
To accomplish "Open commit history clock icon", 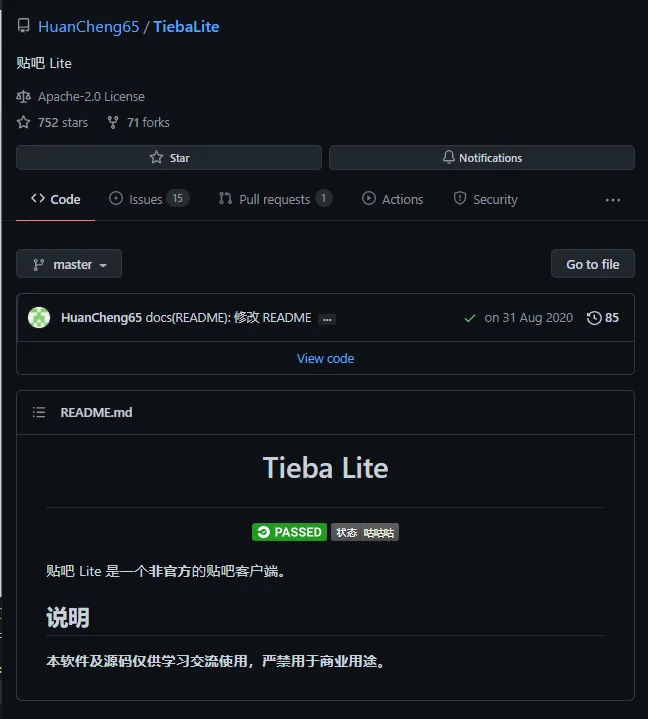I will point(594,318).
